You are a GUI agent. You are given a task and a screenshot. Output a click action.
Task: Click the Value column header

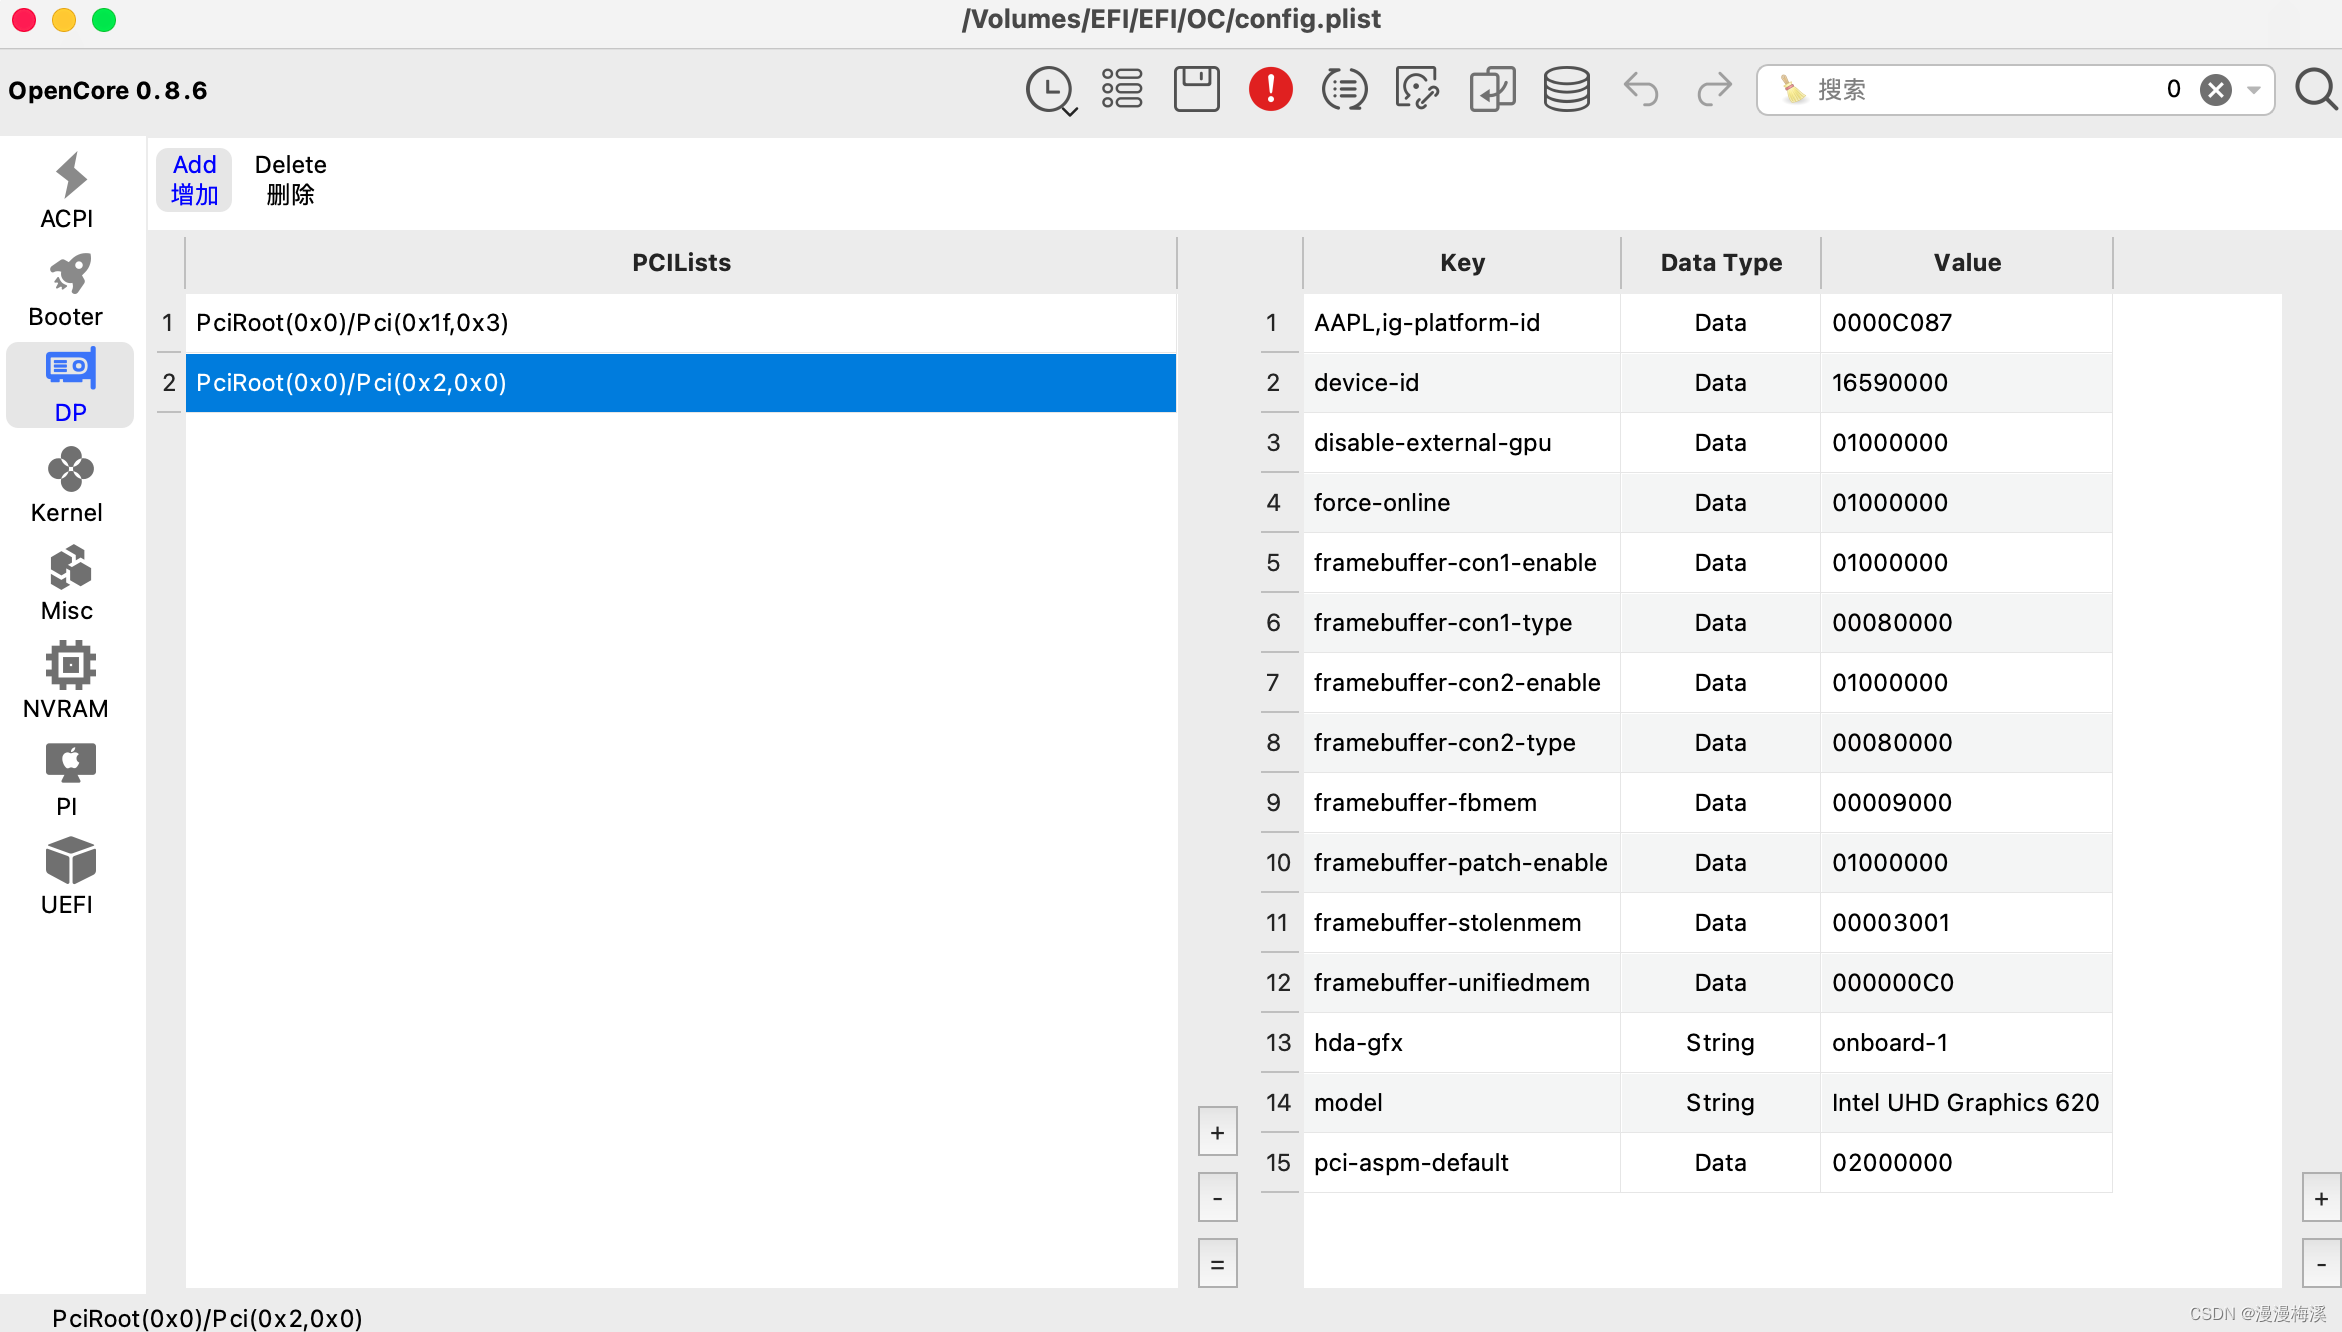click(x=1967, y=263)
